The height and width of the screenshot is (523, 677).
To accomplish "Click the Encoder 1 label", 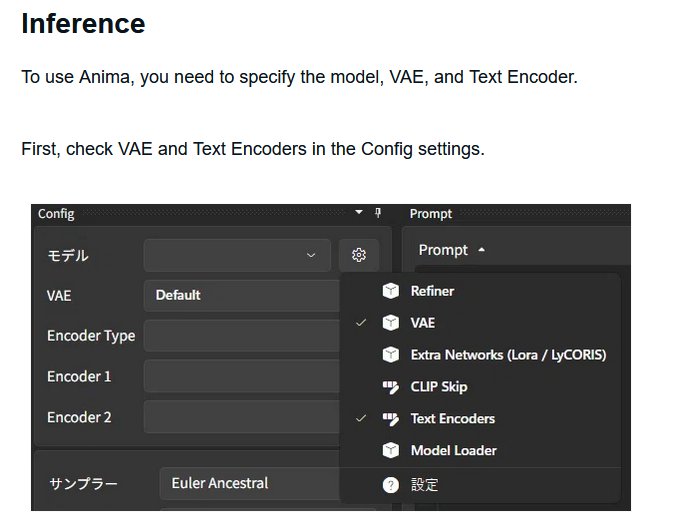I will pyautogui.click(x=79, y=376).
